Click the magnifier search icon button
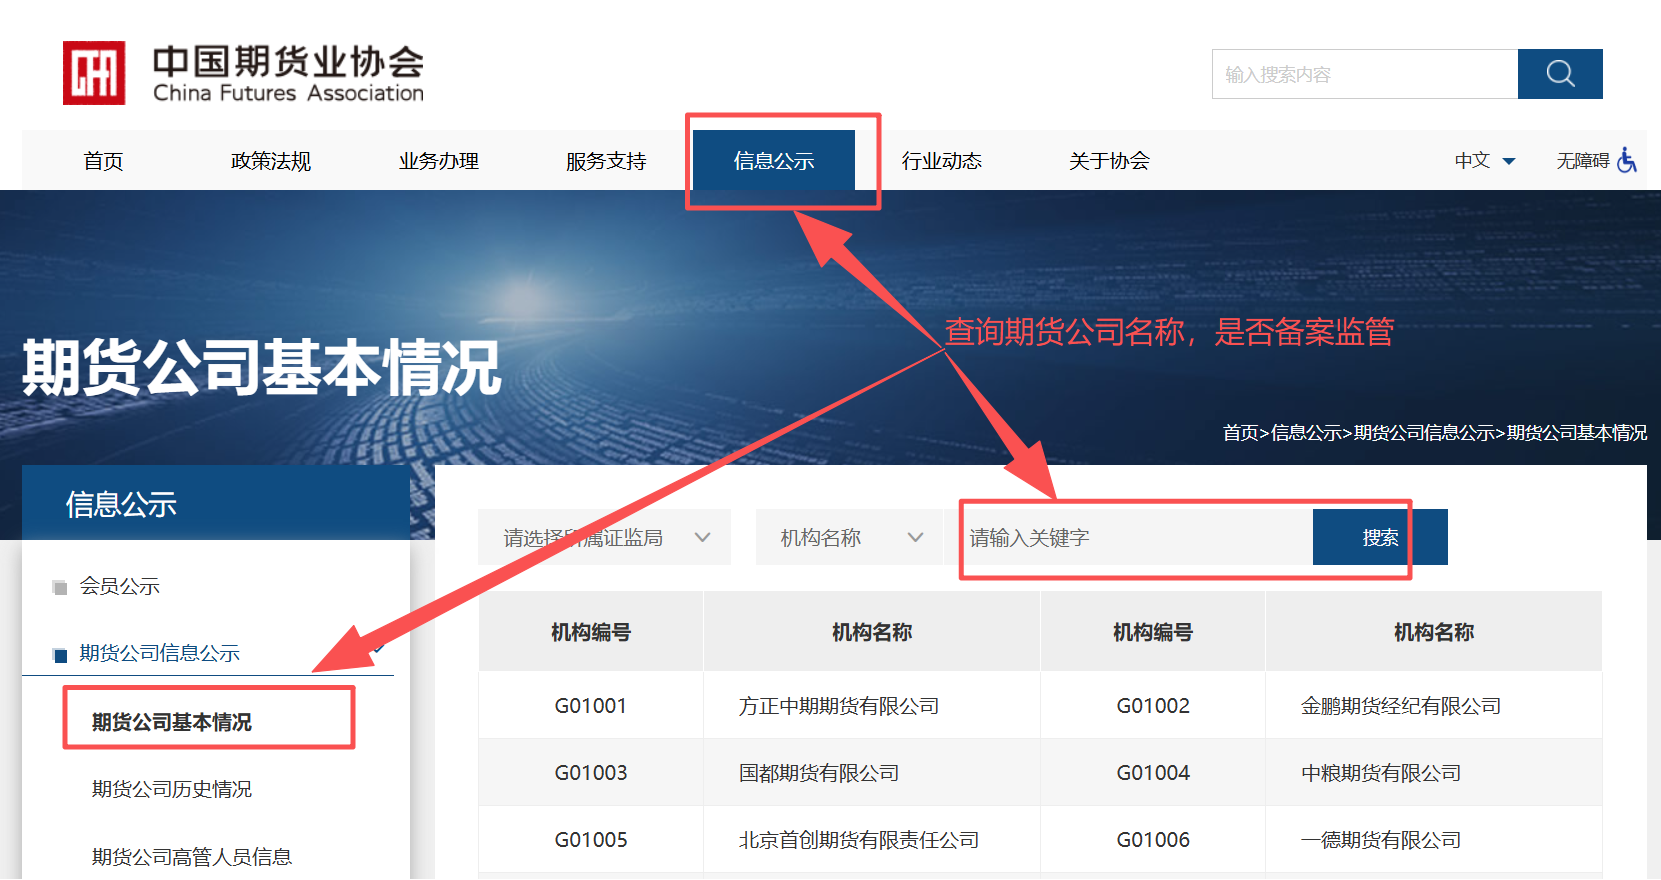The height and width of the screenshot is (880, 1661). pyautogui.click(x=1560, y=74)
